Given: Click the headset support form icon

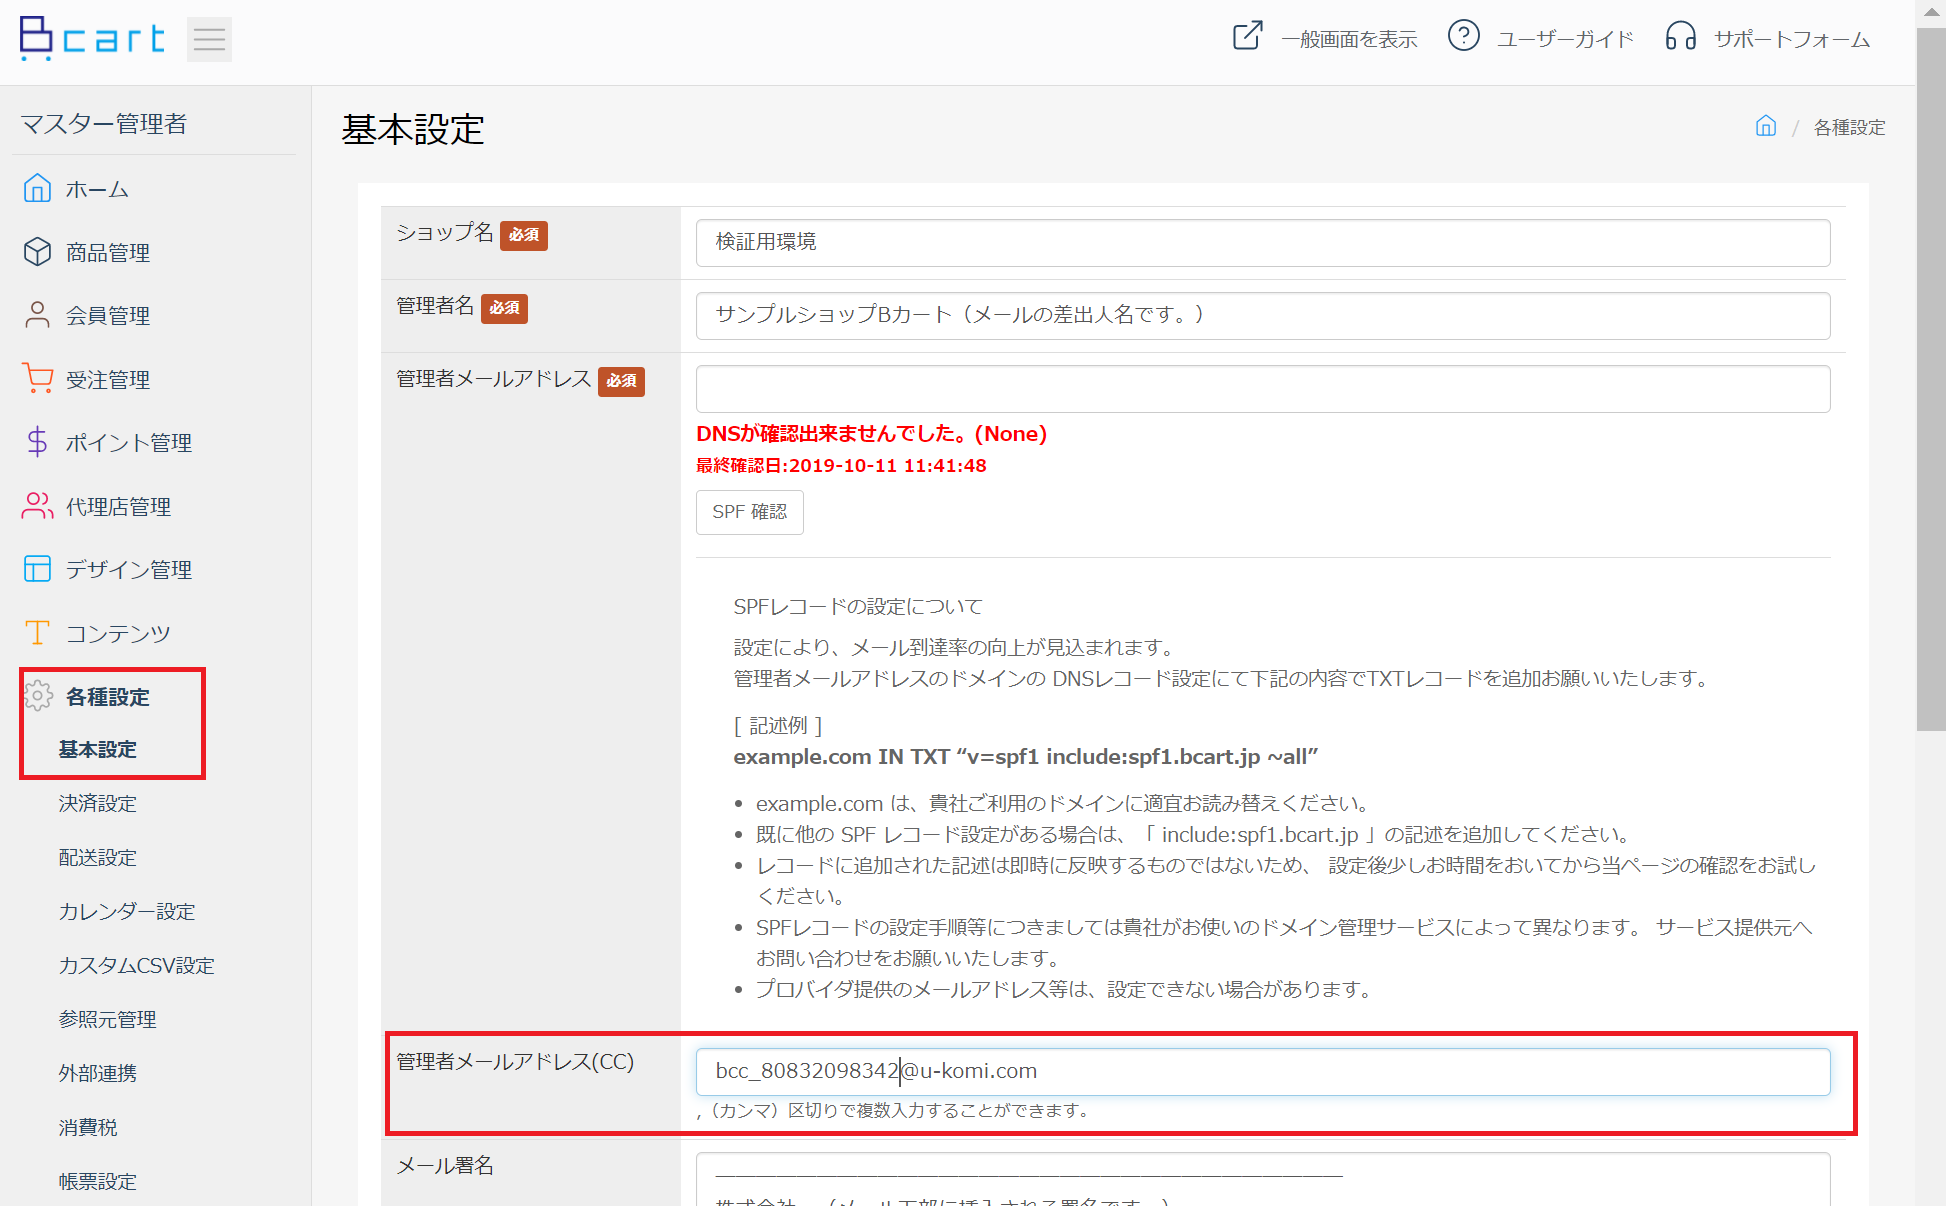Looking at the screenshot, I should coord(1680,37).
